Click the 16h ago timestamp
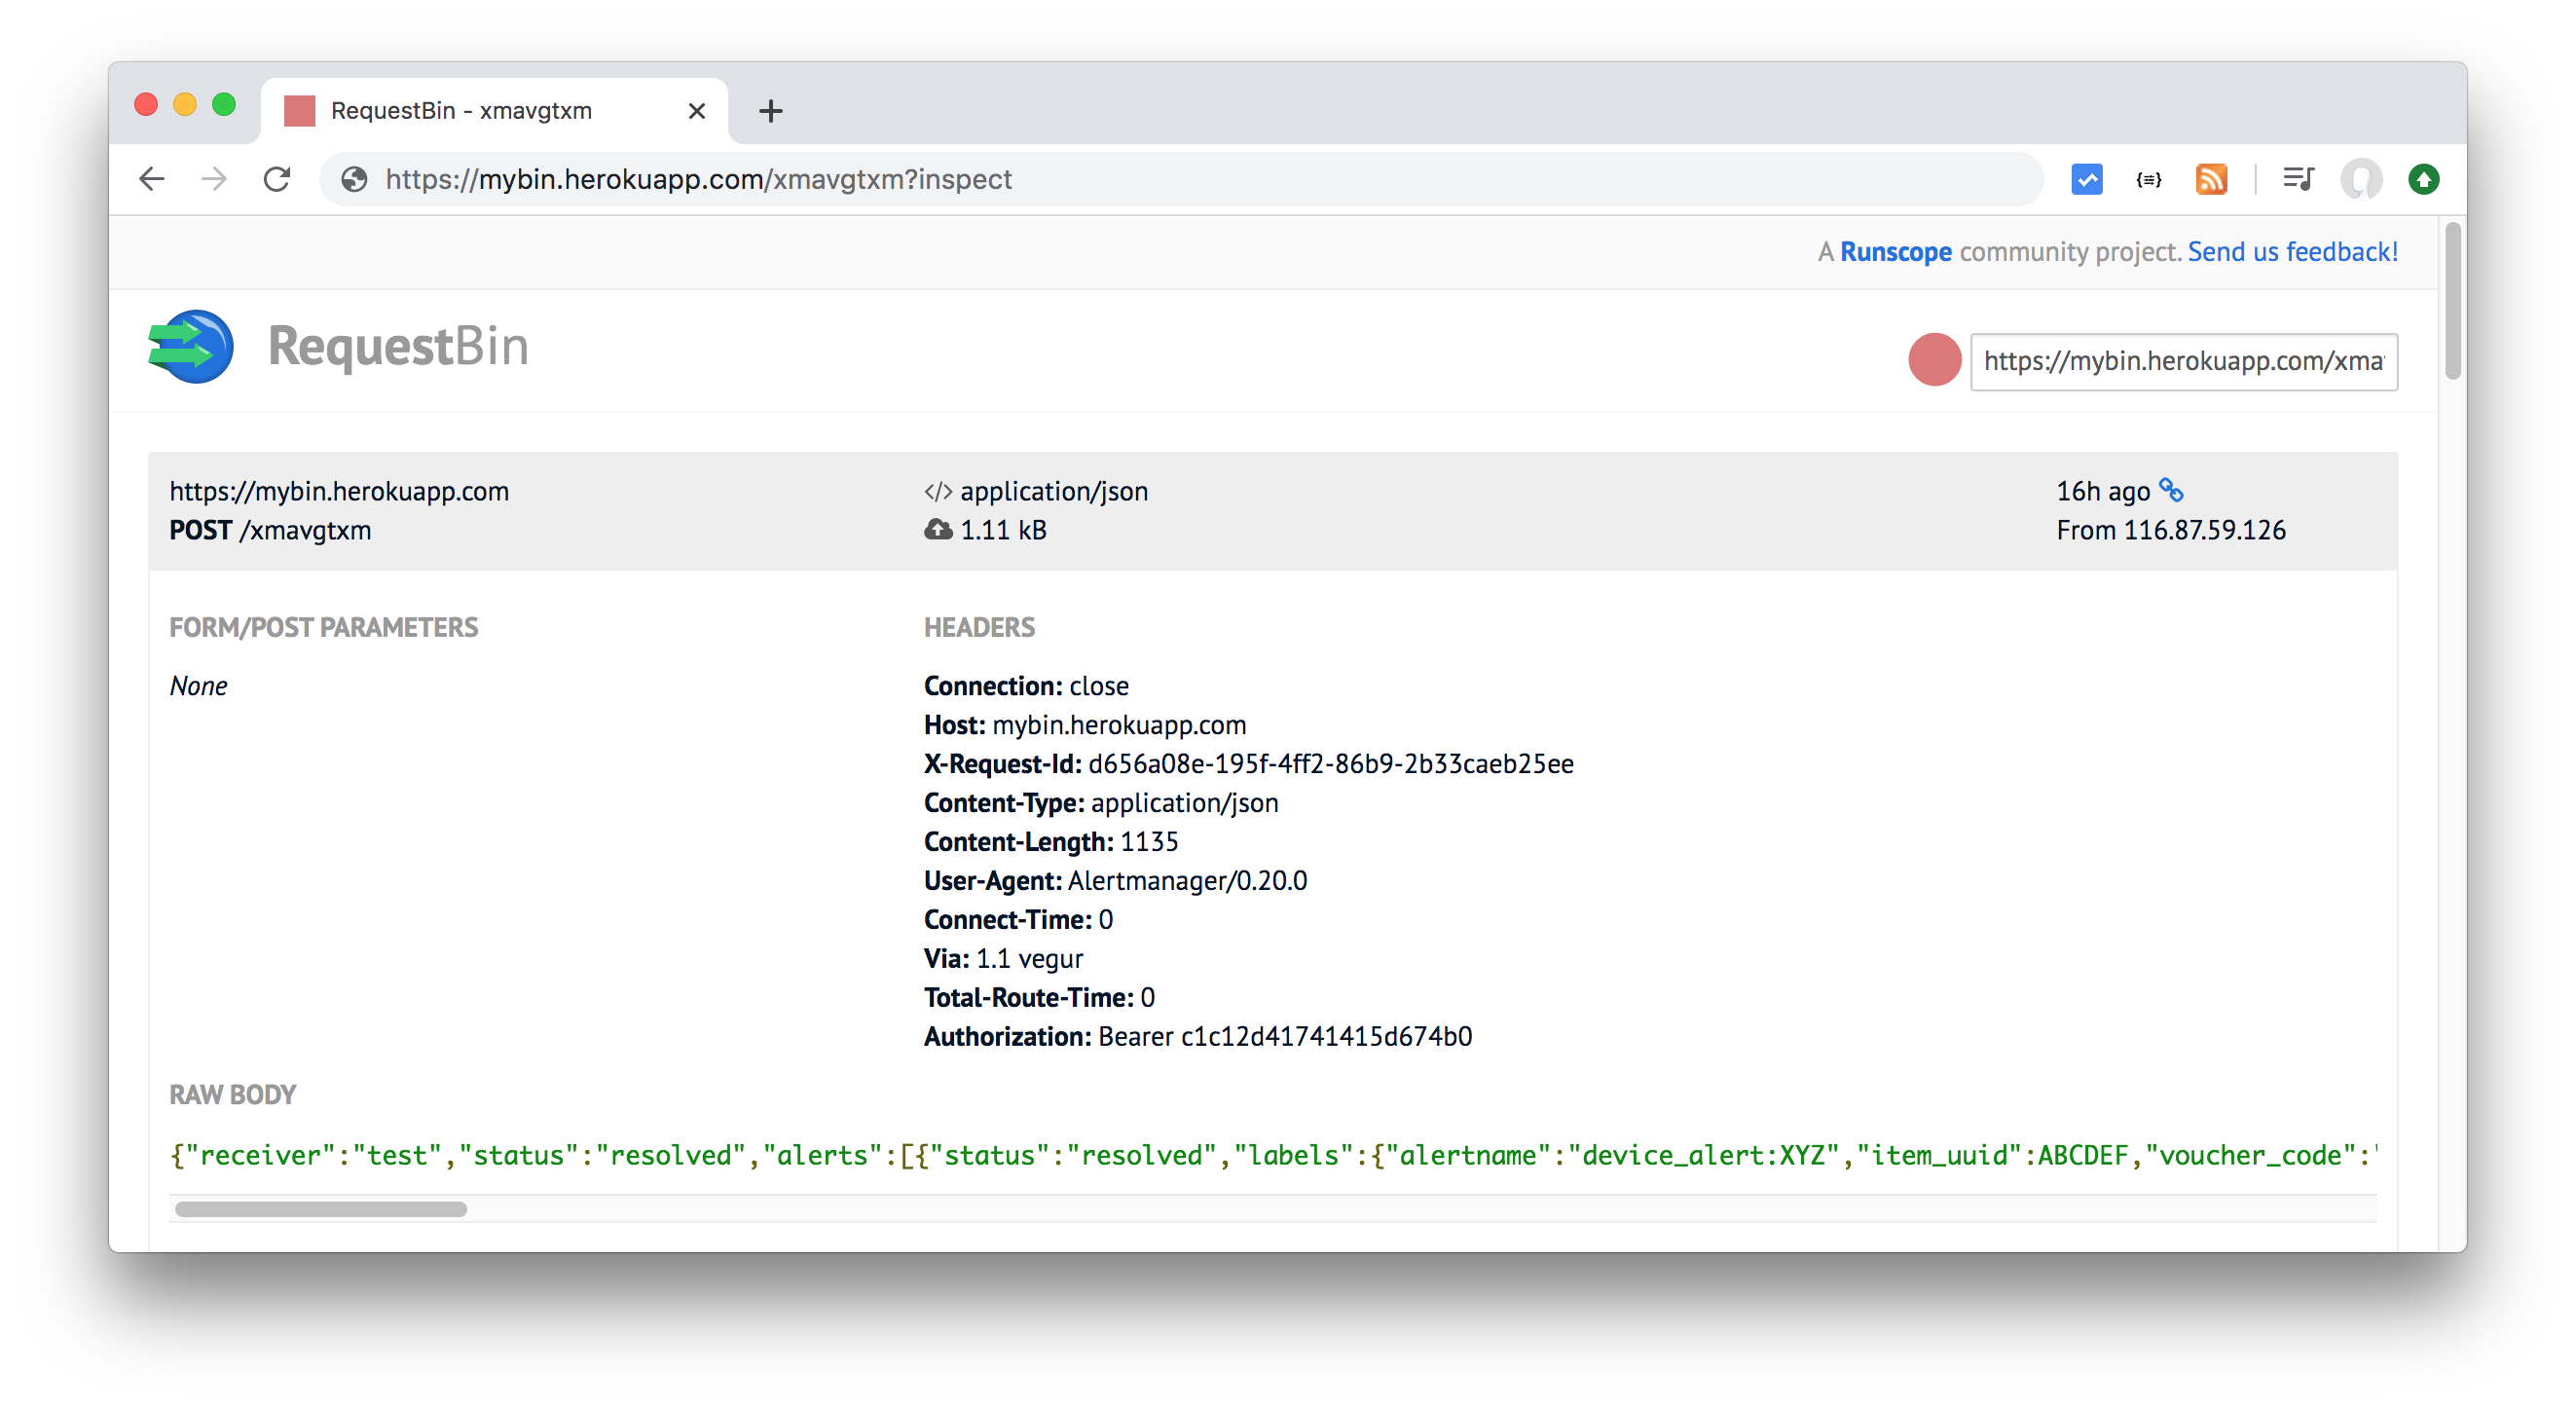Image resolution: width=2576 pixels, height=1408 pixels. (2102, 491)
